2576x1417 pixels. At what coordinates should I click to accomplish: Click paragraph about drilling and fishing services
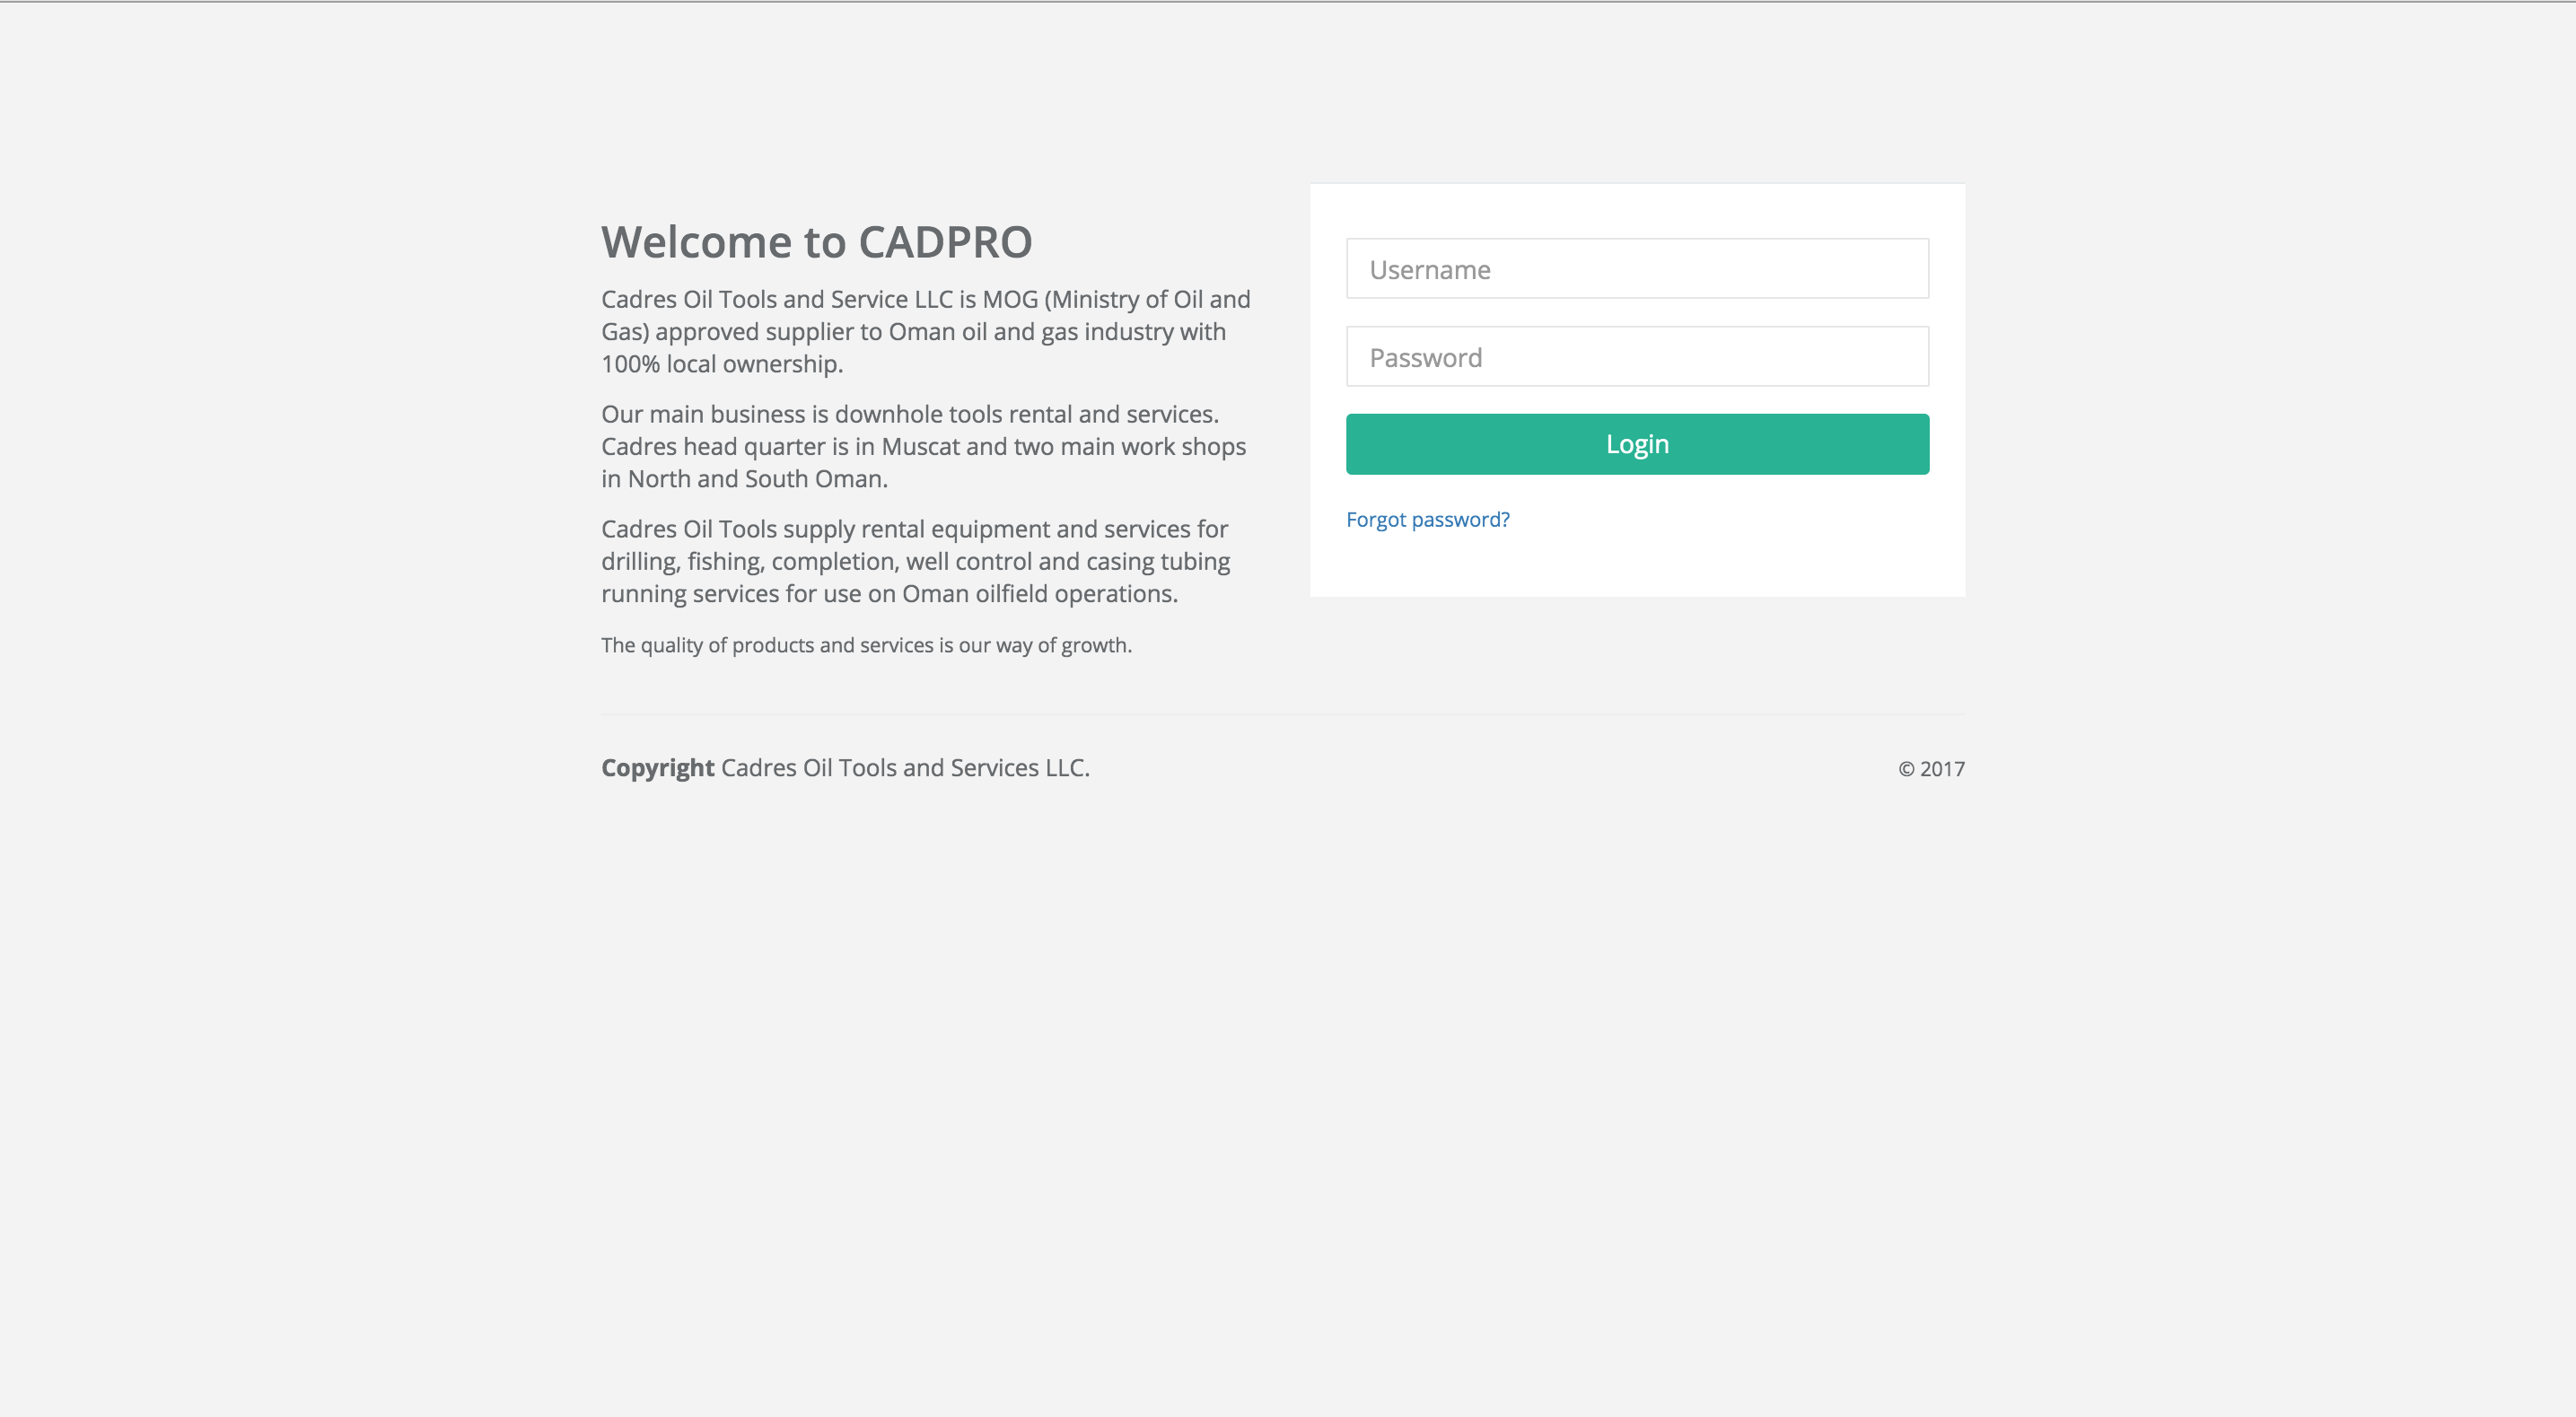pyautogui.click(x=916, y=561)
